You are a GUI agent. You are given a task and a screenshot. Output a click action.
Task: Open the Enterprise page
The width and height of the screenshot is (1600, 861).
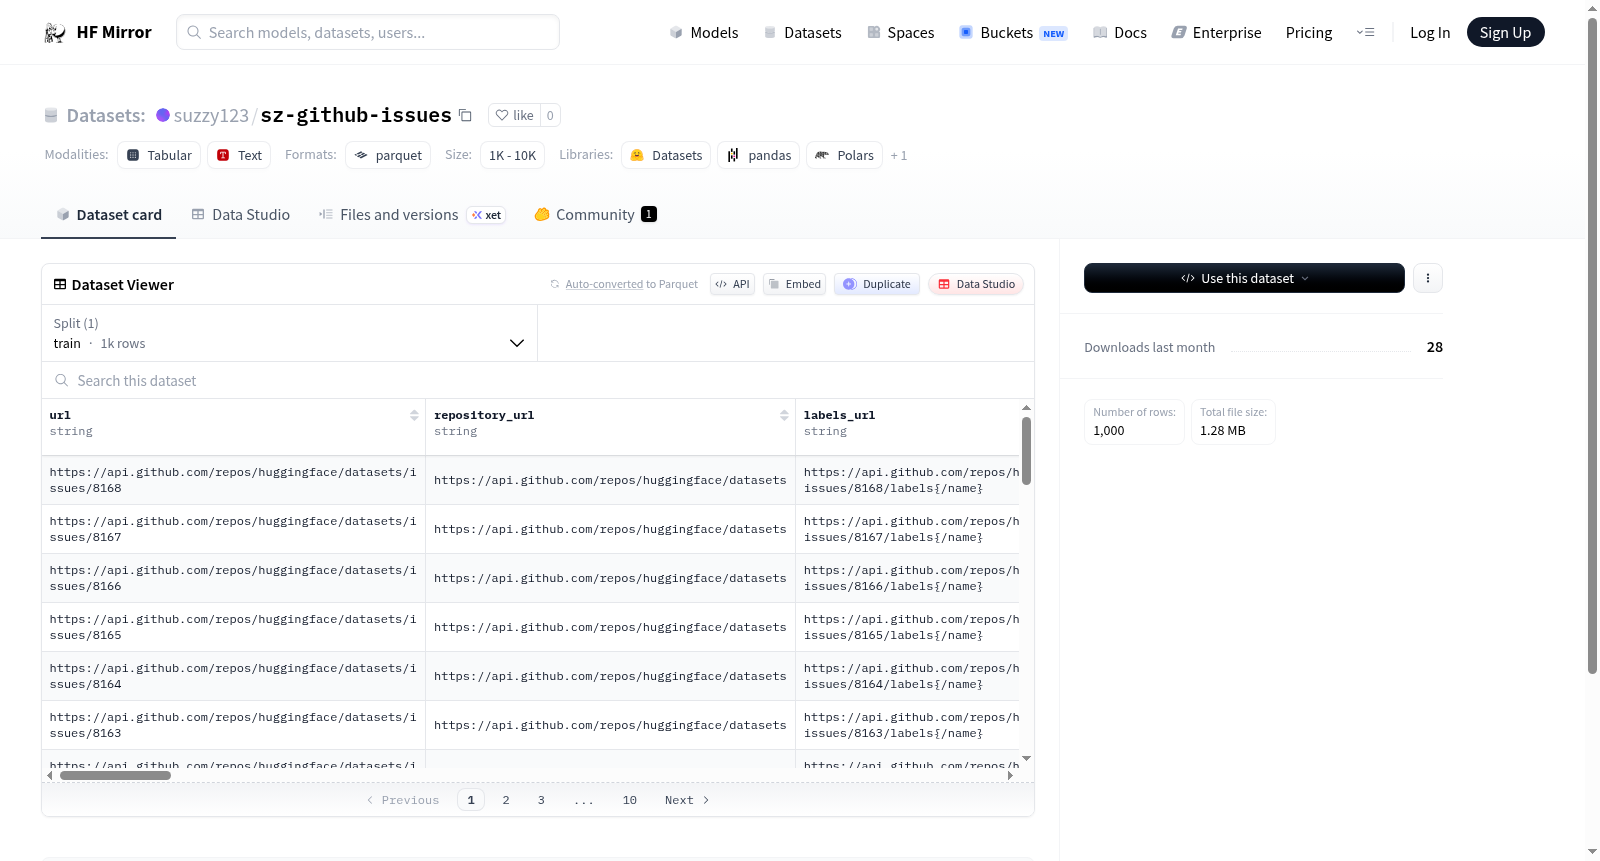pos(1217,33)
